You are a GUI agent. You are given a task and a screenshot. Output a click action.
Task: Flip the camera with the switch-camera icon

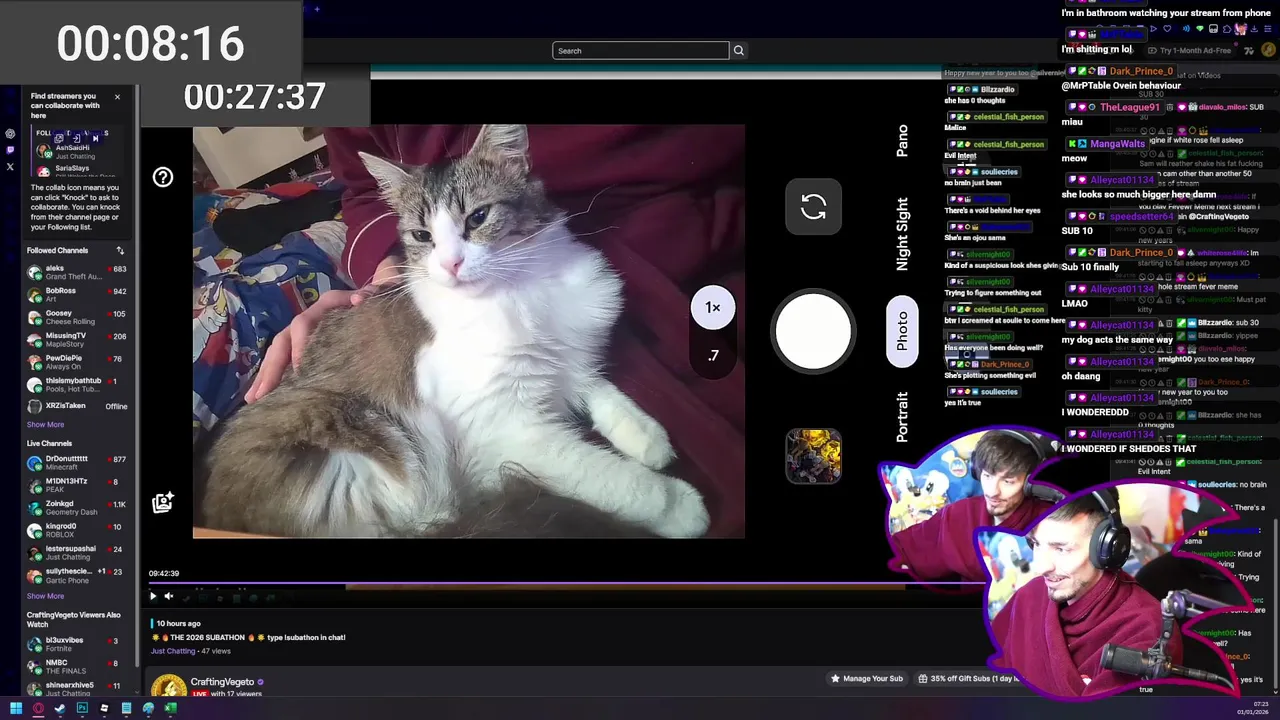click(813, 207)
